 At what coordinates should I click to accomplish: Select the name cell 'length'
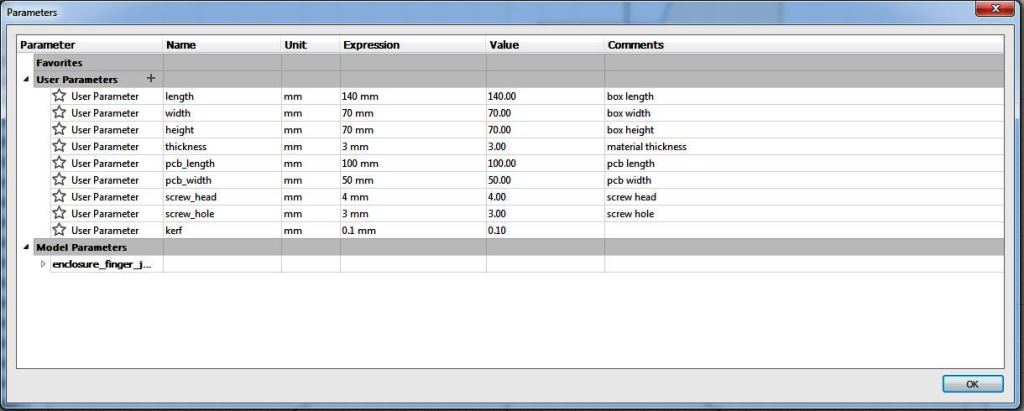click(x=222, y=96)
